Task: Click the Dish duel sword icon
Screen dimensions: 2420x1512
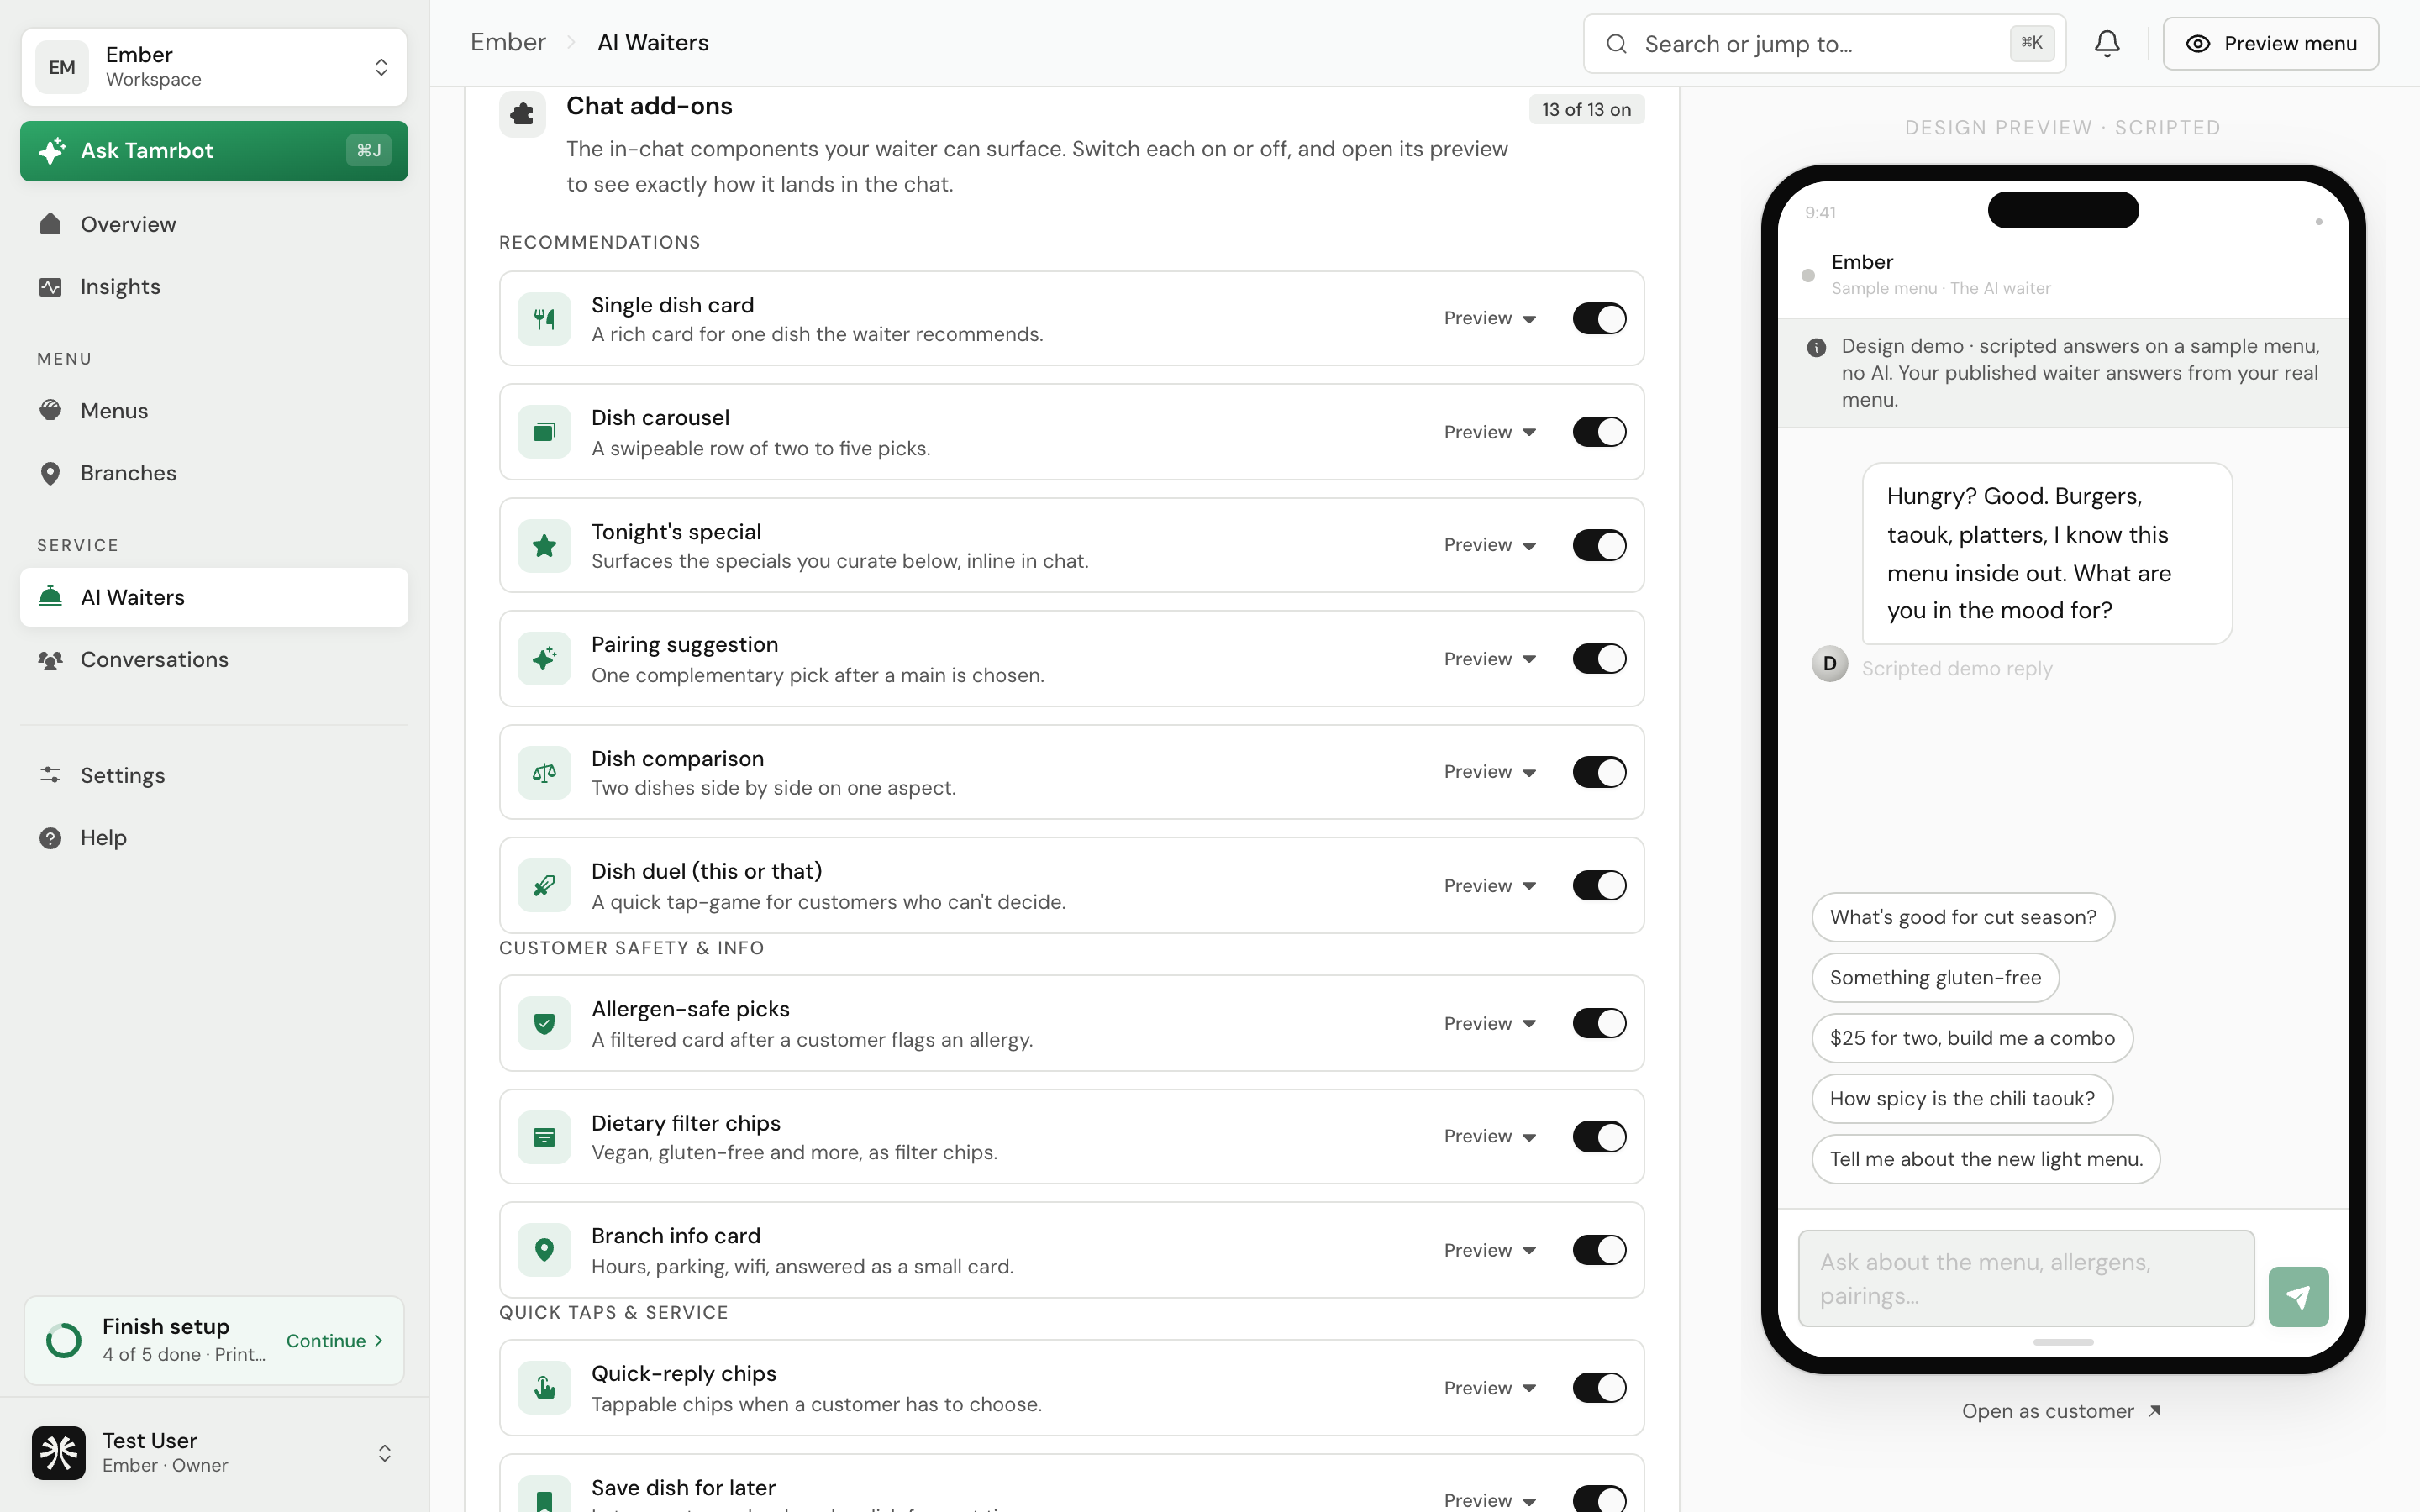Action: pos(544,886)
